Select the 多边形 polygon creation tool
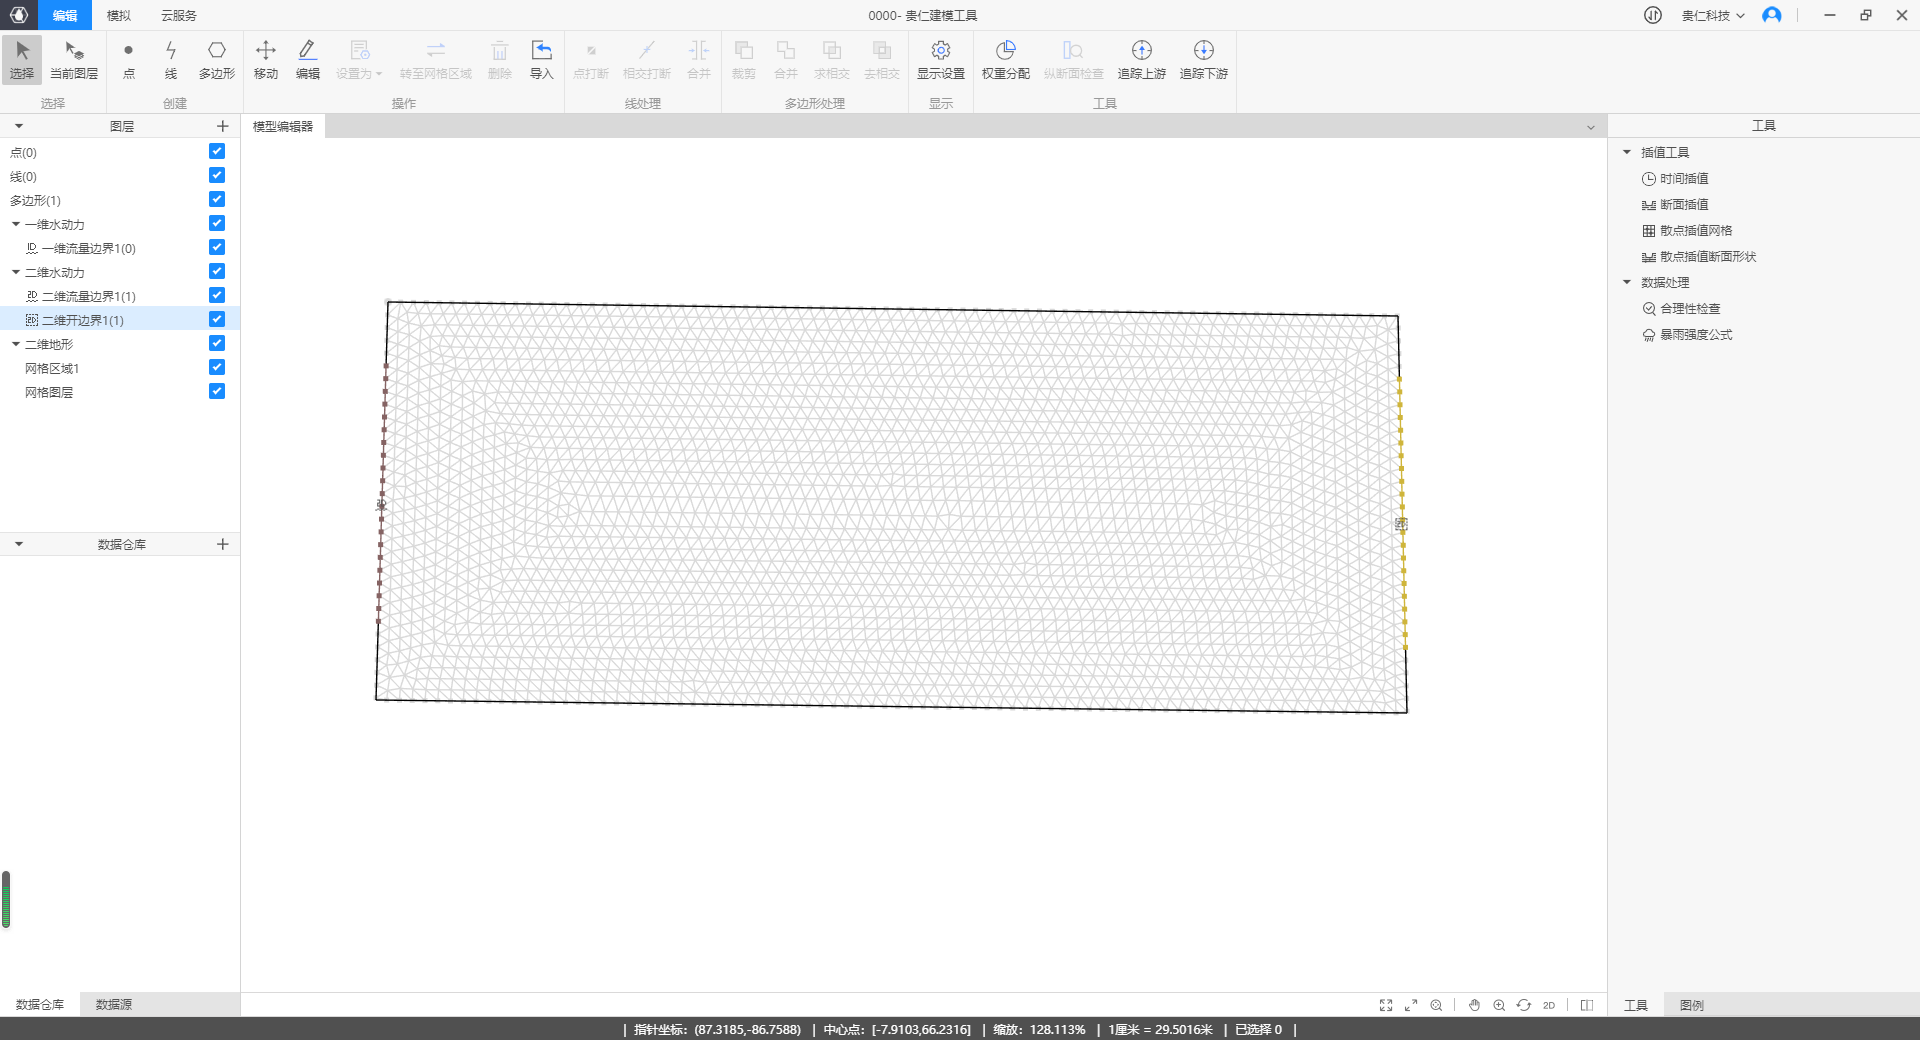The width and height of the screenshot is (1920, 1040). [216, 59]
